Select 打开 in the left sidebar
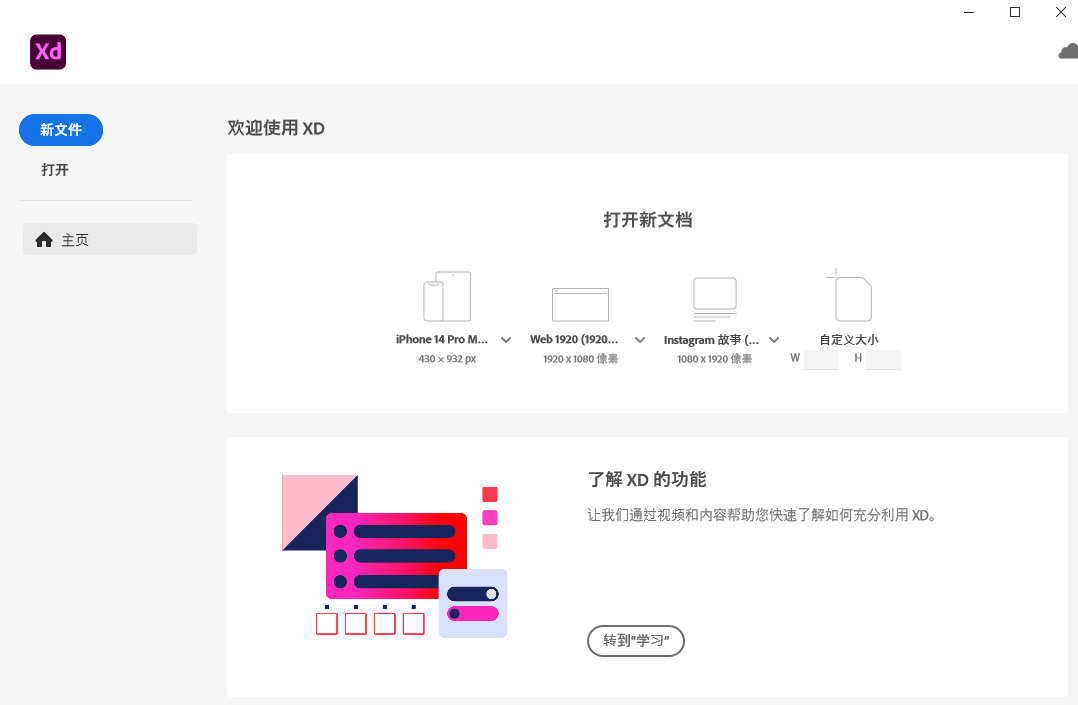The height and width of the screenshot is (705, 1078). tap(55, 170)
